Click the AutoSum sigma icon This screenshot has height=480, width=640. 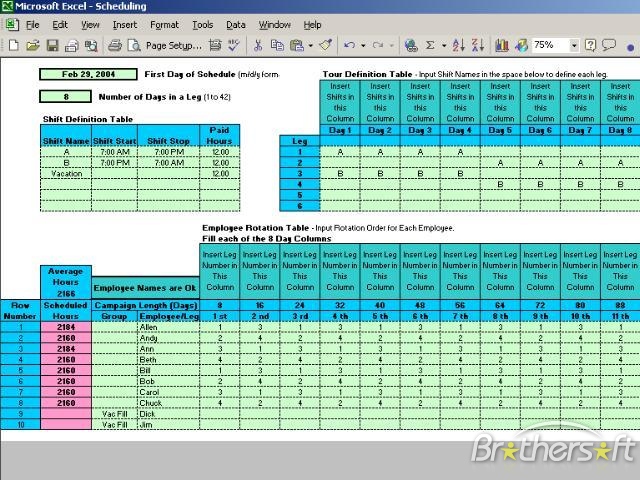click(431, 45)
